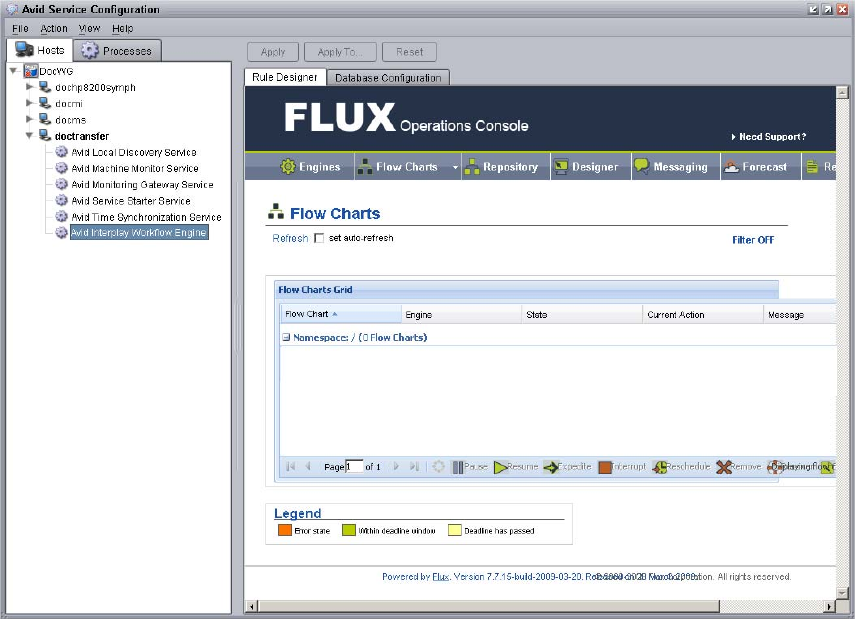
Task: Click the Page number input field
Action: pos(354,466)
